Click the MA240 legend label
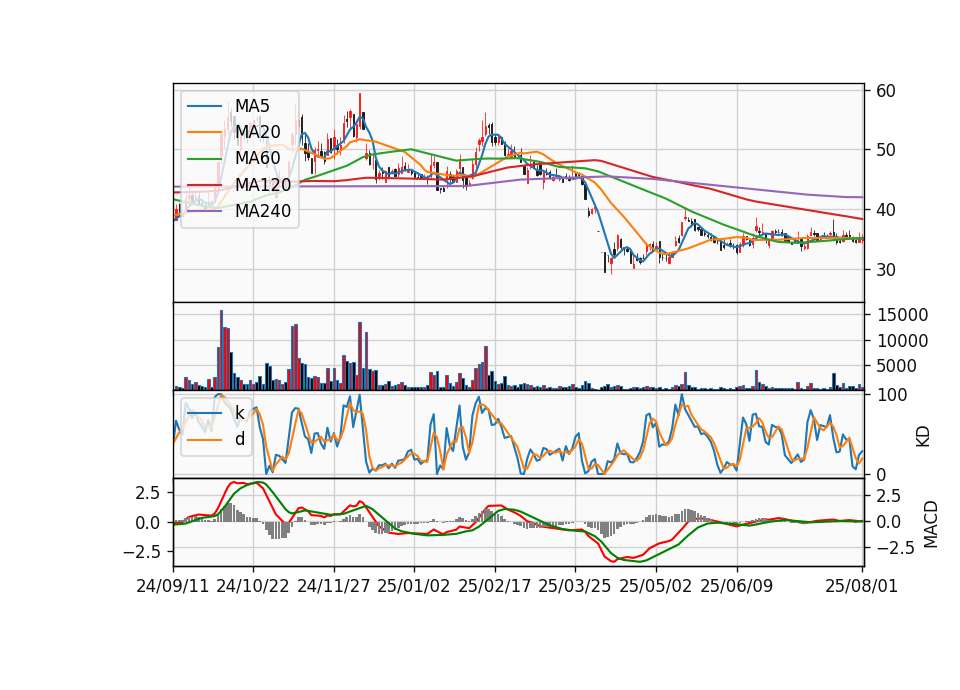This screenshot has height=690, width=960. pyautogui.click(x=263, y=211)
